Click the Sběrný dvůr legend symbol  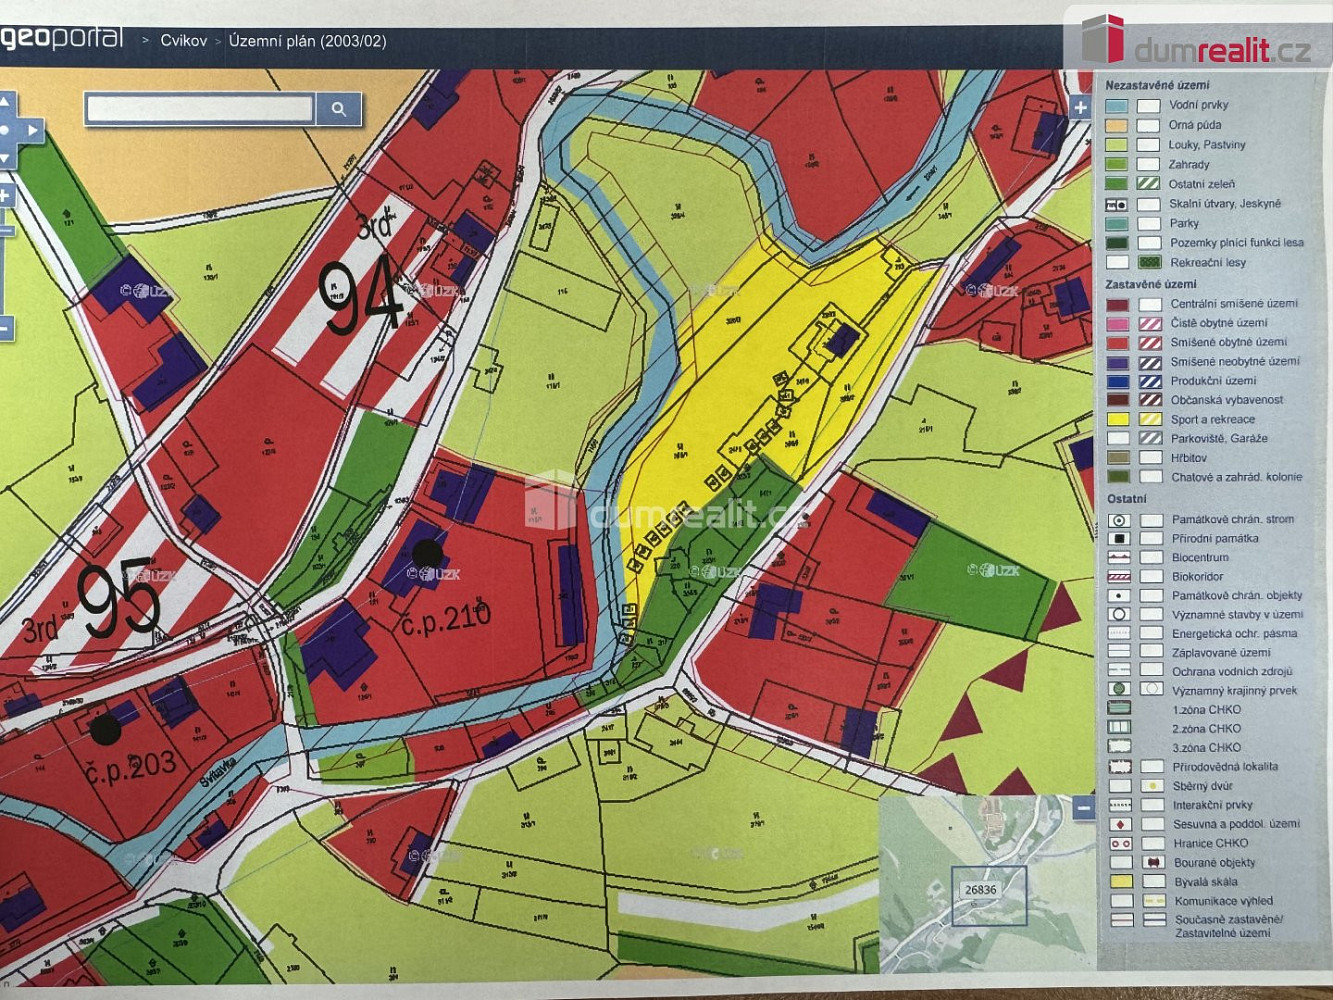pyautogui.click(x=1152, y=787)
